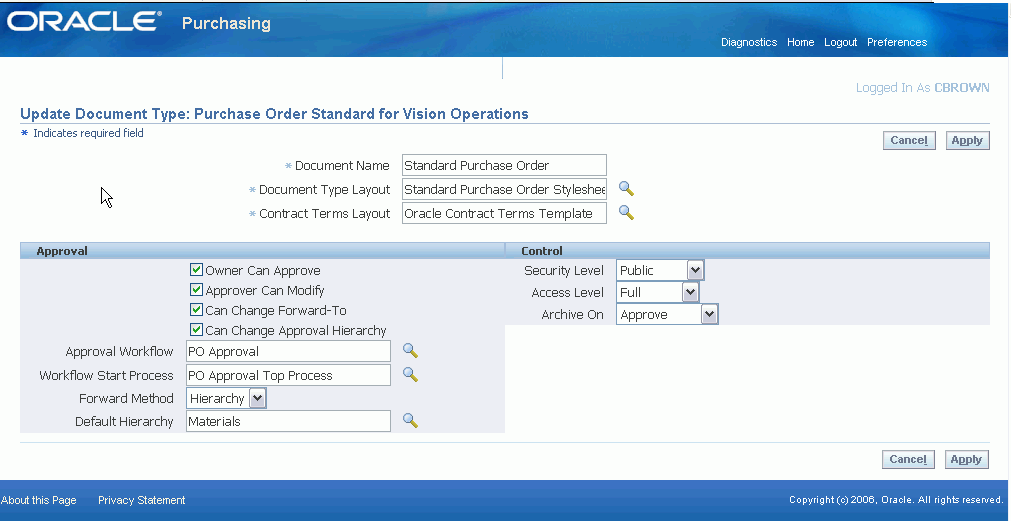Open the Forward Method dropdown

click(226, 398)
